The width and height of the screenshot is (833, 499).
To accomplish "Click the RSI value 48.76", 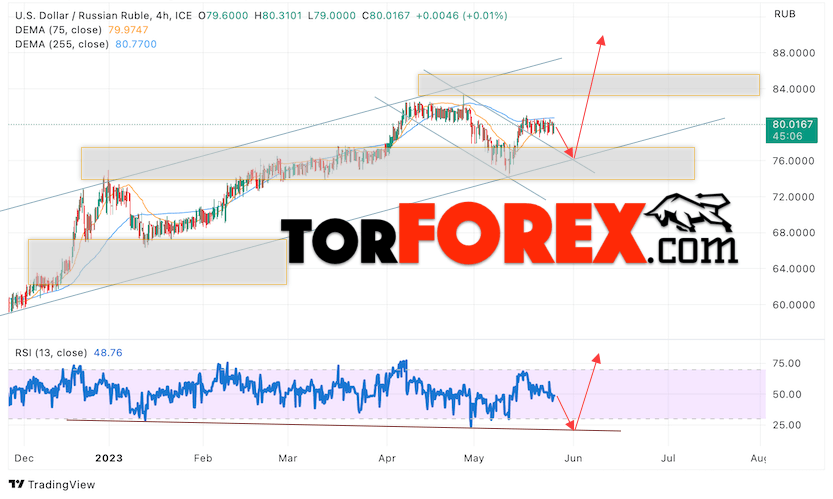I will [x=108, y=352].
